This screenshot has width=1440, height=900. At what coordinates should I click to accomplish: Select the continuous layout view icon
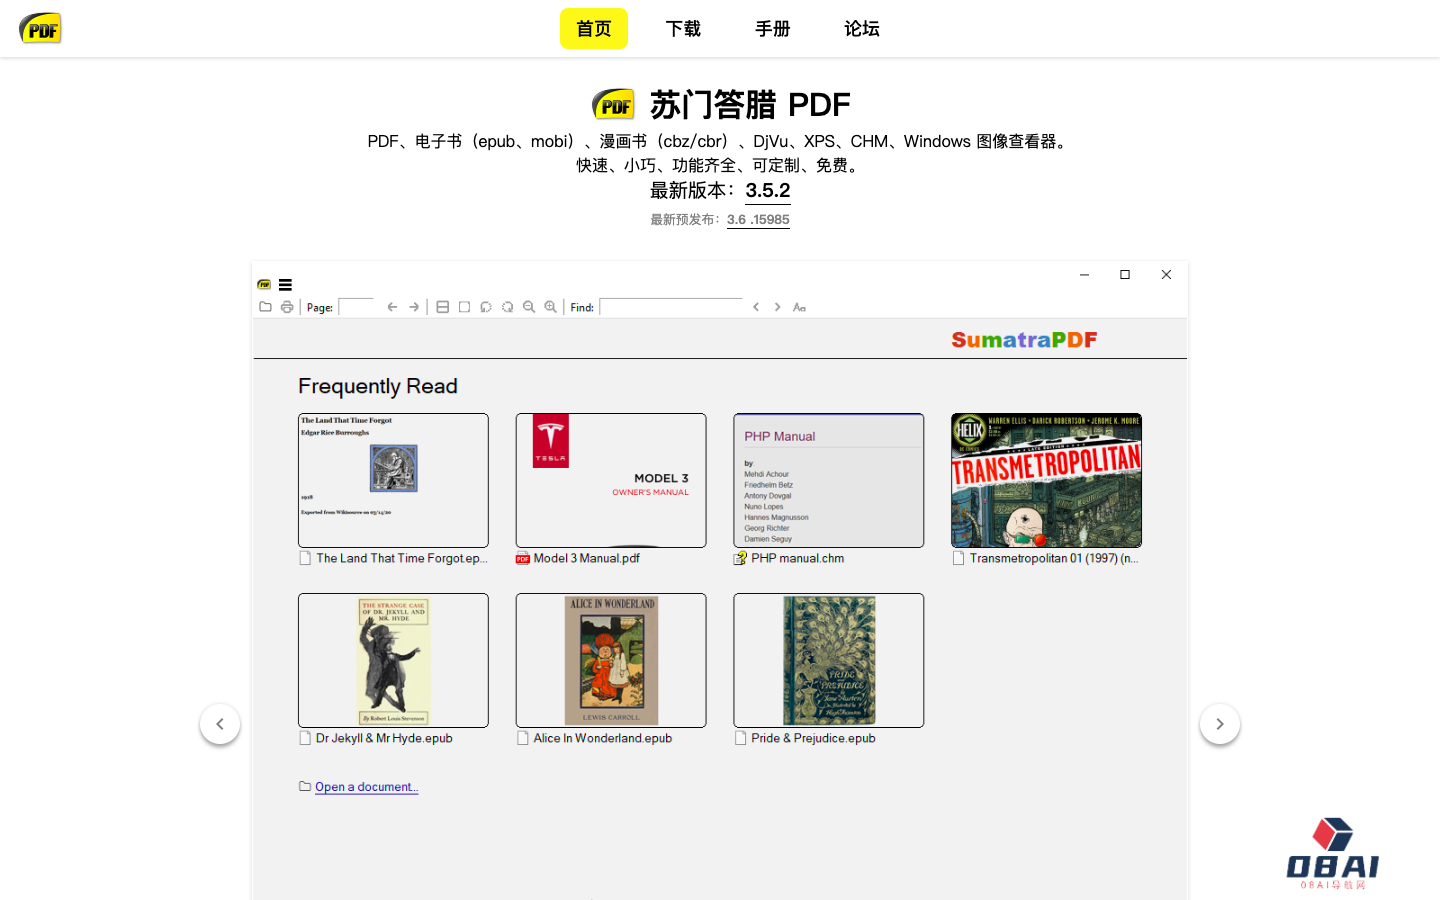(442, 307)
